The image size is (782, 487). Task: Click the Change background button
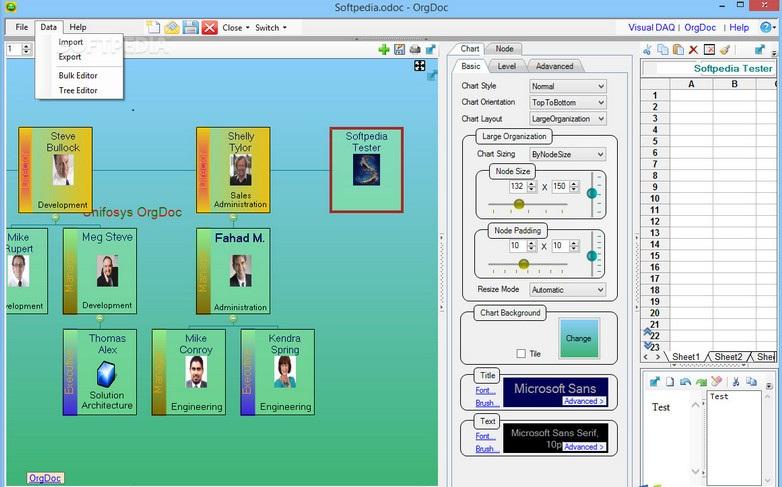tap(579, 338)
